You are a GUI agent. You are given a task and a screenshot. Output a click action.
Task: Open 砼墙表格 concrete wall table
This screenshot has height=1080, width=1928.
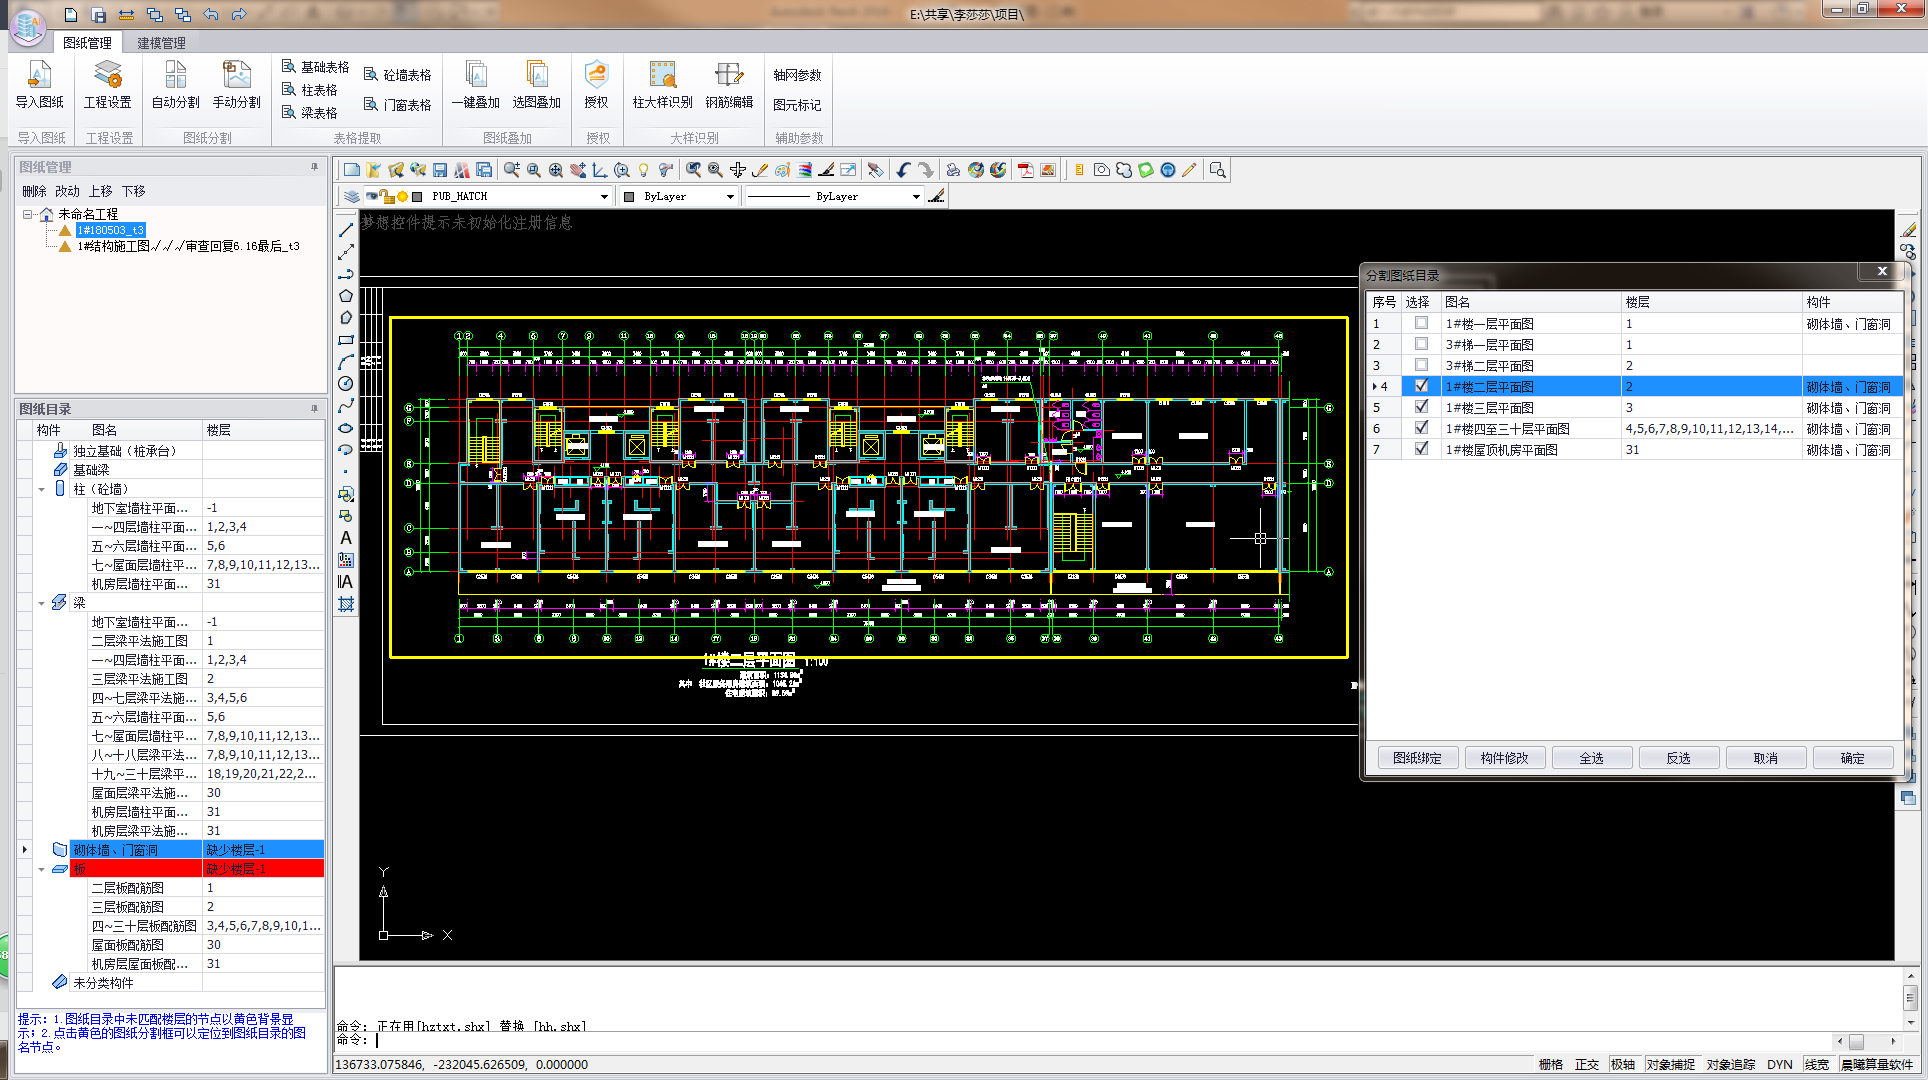(397, 75)
